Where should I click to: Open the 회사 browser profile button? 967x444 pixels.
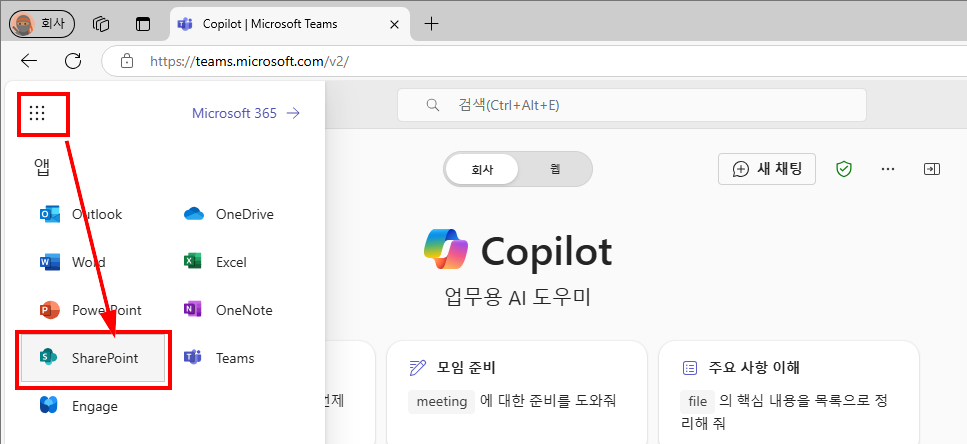click(x=41, y=24)
